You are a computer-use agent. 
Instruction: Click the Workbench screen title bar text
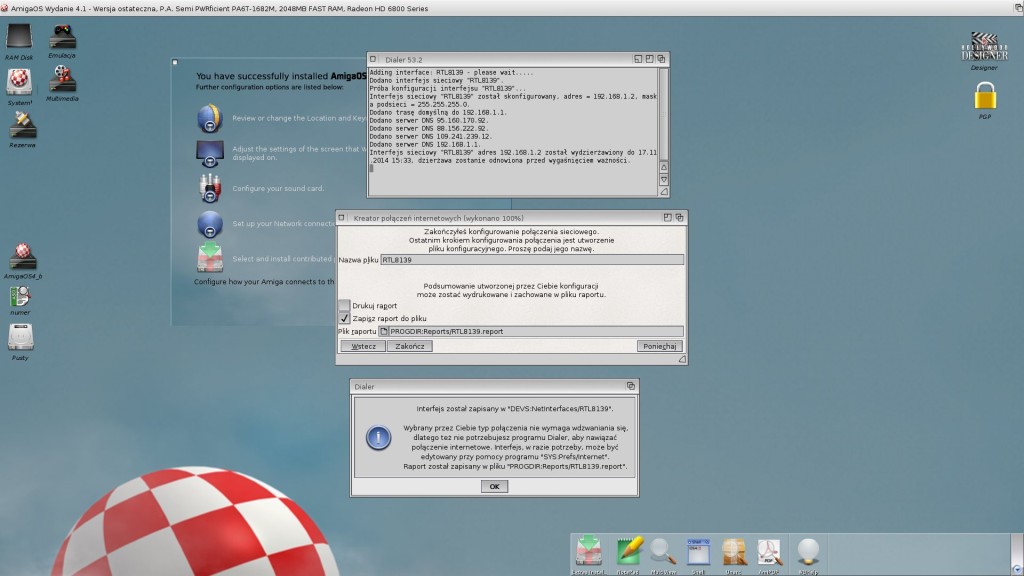click(219, 8)
